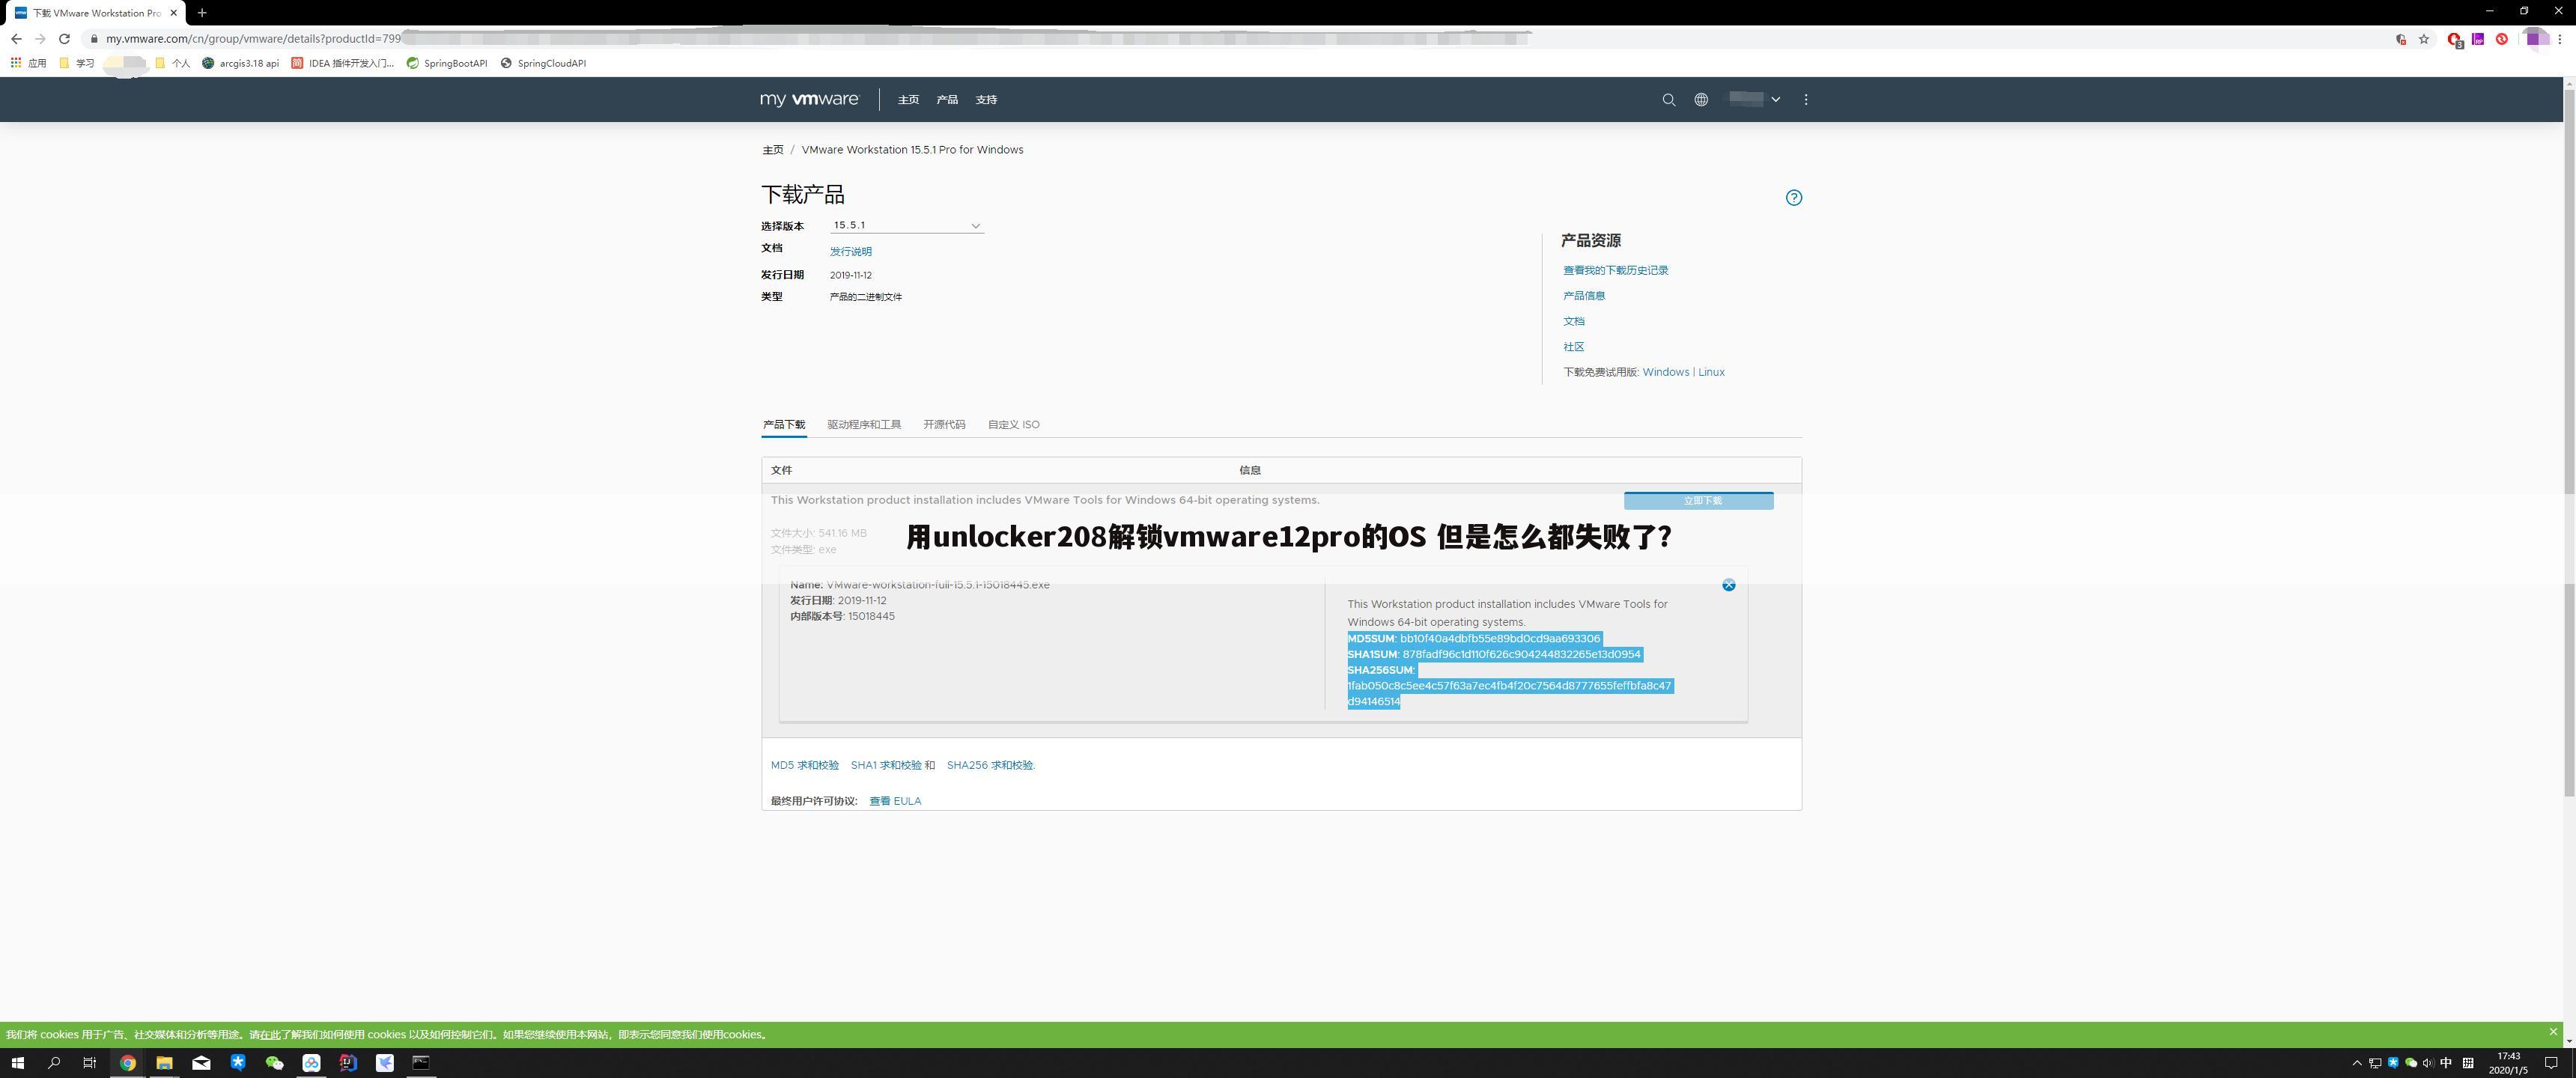2576x1078 pixels.
Task: Open Windows Start menu
Action: pyautogui.click(x=17, y=1062)
